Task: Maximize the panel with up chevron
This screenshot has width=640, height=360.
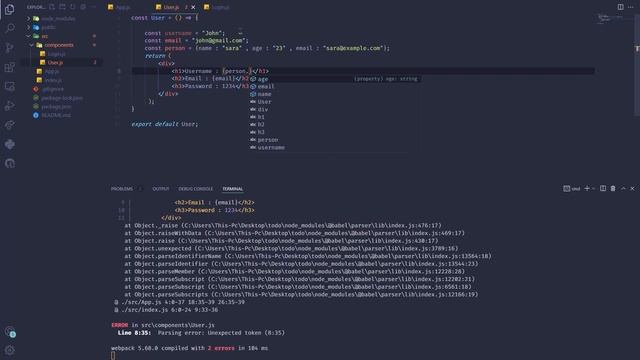Action: coord(623,189)
